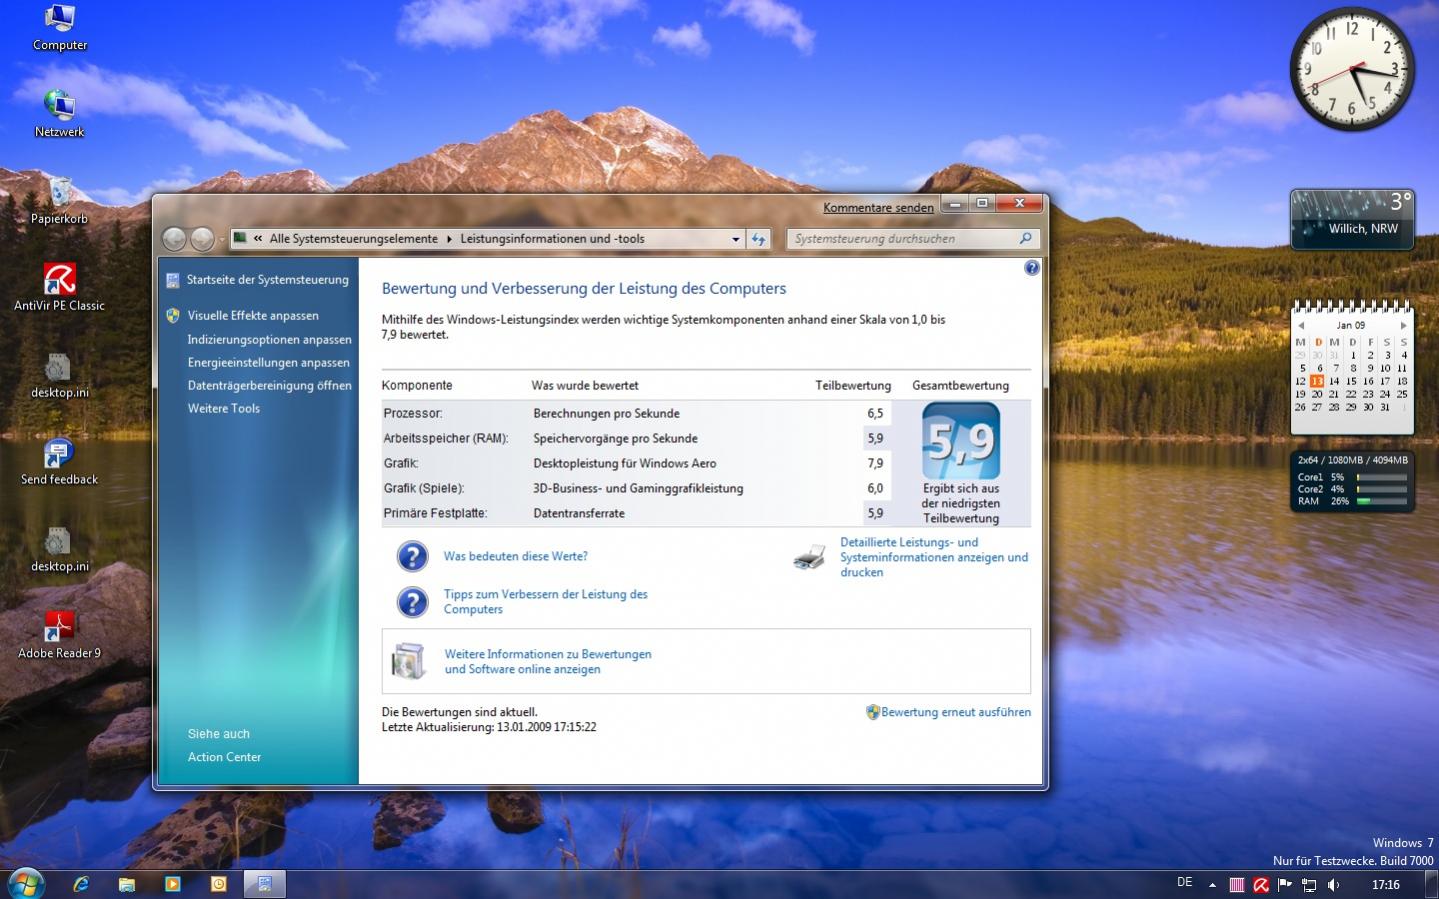Image resolution: width=1439 pixels, height=899 pixels.
Task: Open Internet Explorer from the taskbar
Action: click(81, 884)
